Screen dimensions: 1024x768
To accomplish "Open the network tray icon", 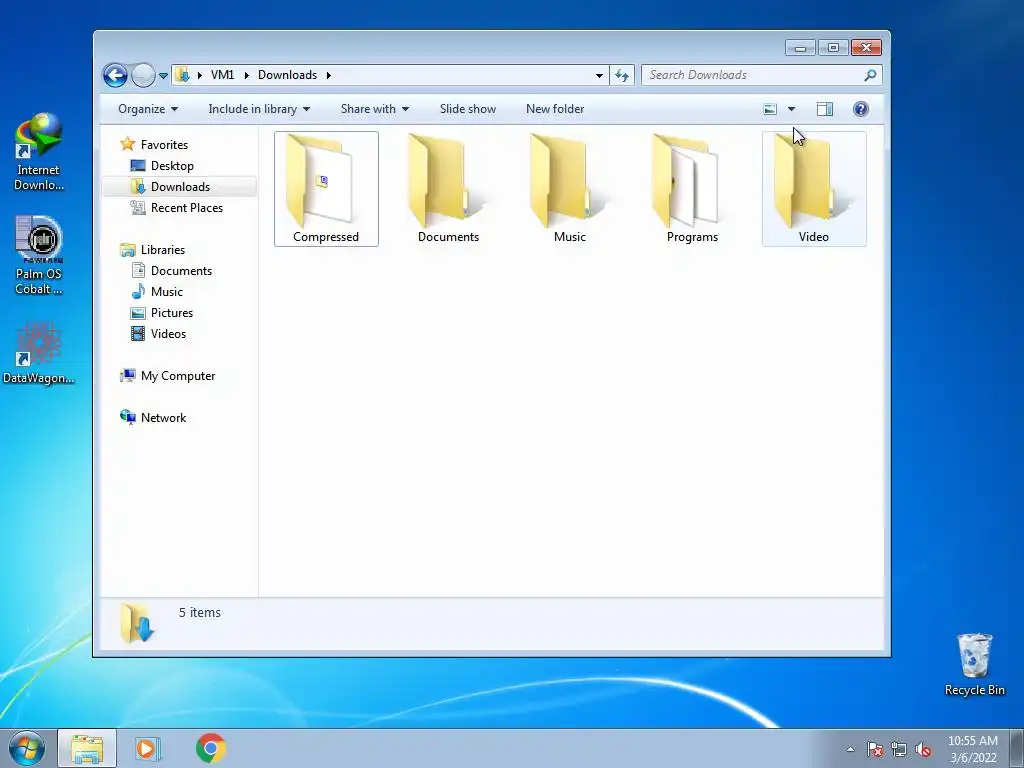I will 899,749.
